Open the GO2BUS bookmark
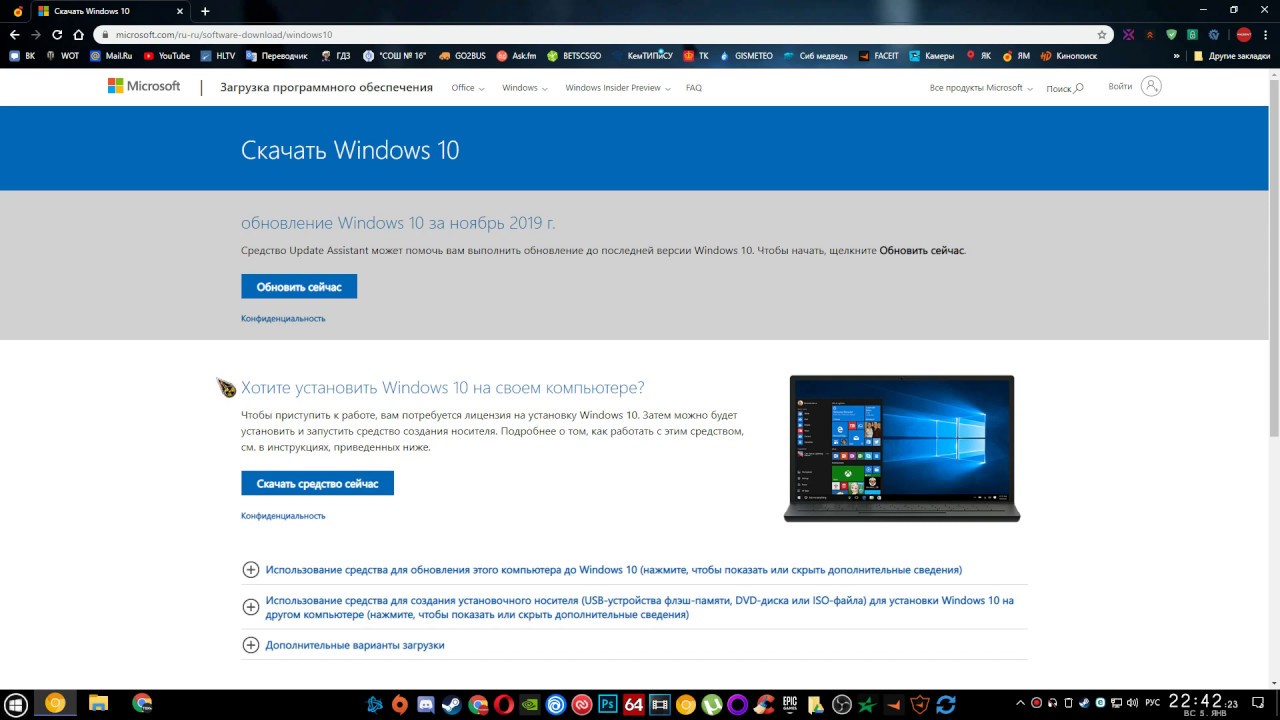Screen dimensions: 1280x720 point(462,56)
